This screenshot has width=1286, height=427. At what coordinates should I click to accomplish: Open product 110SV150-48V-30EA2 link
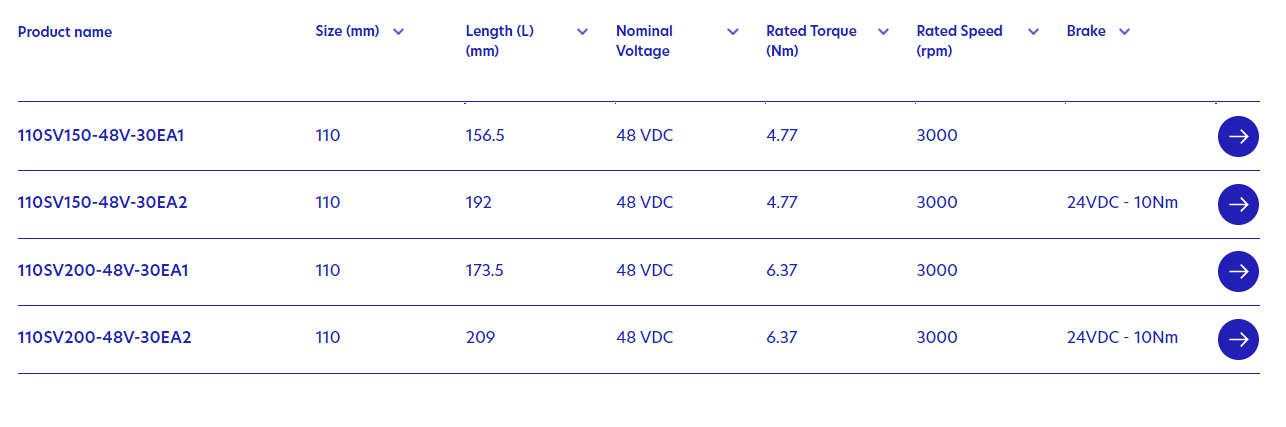103,202
